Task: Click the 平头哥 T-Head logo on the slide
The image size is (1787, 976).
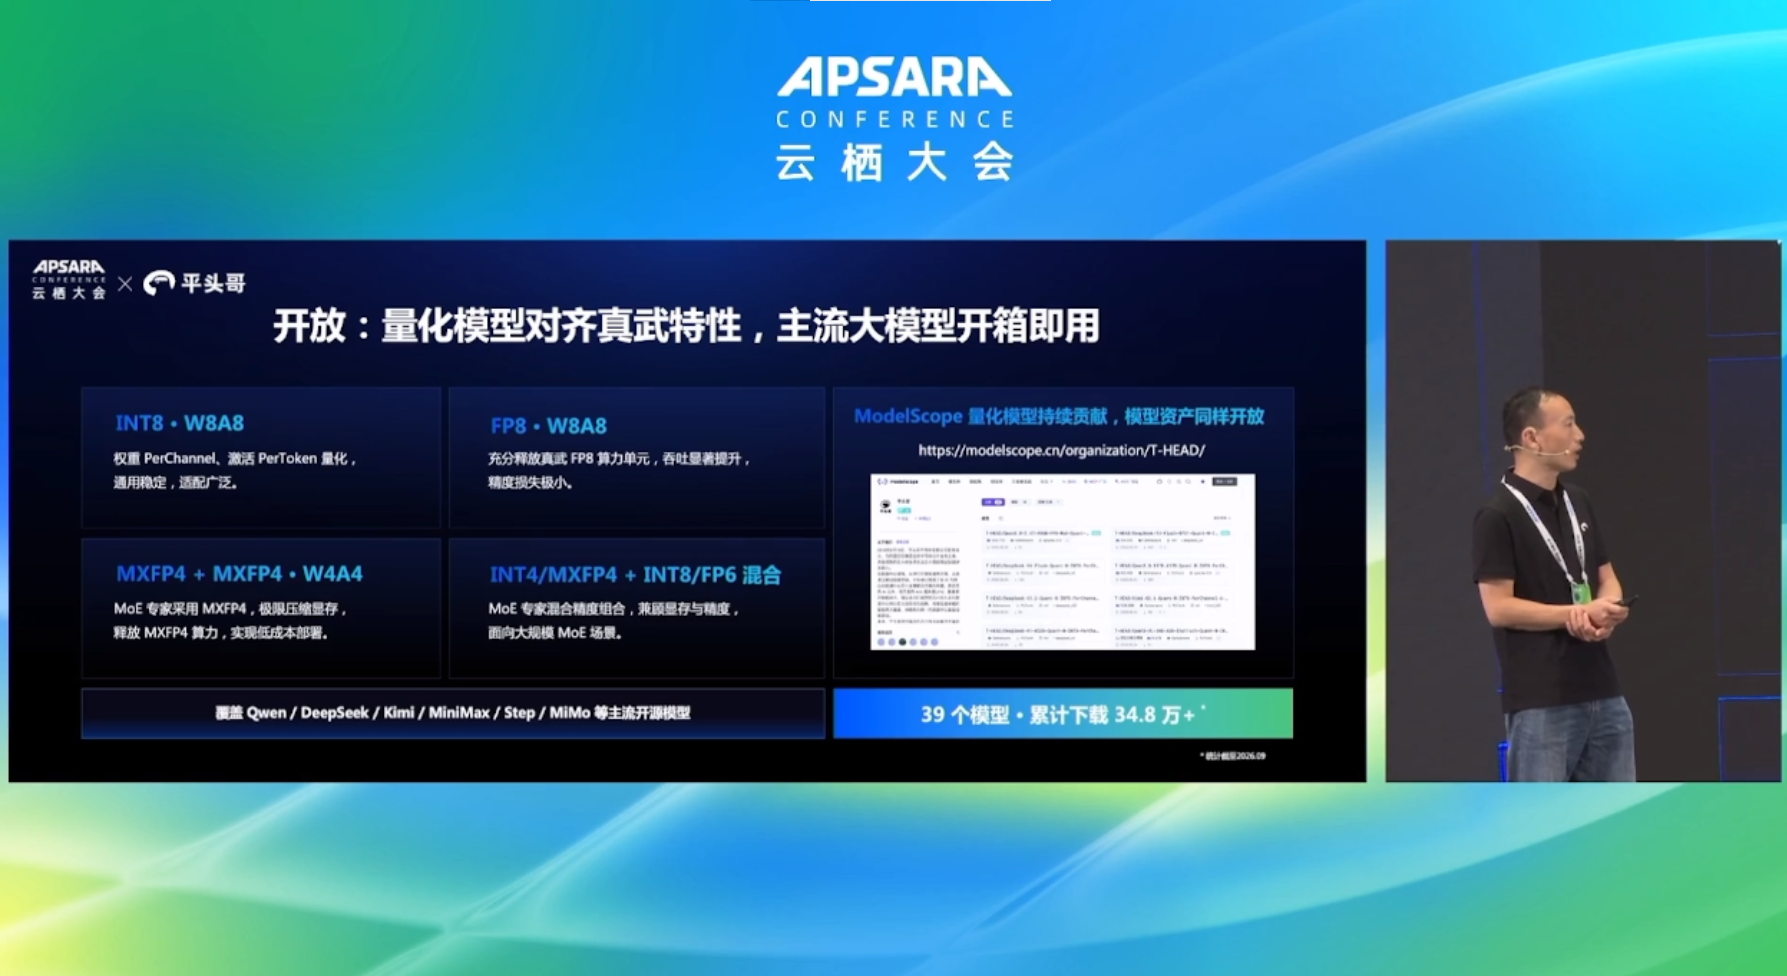Action: coord(195,283)
